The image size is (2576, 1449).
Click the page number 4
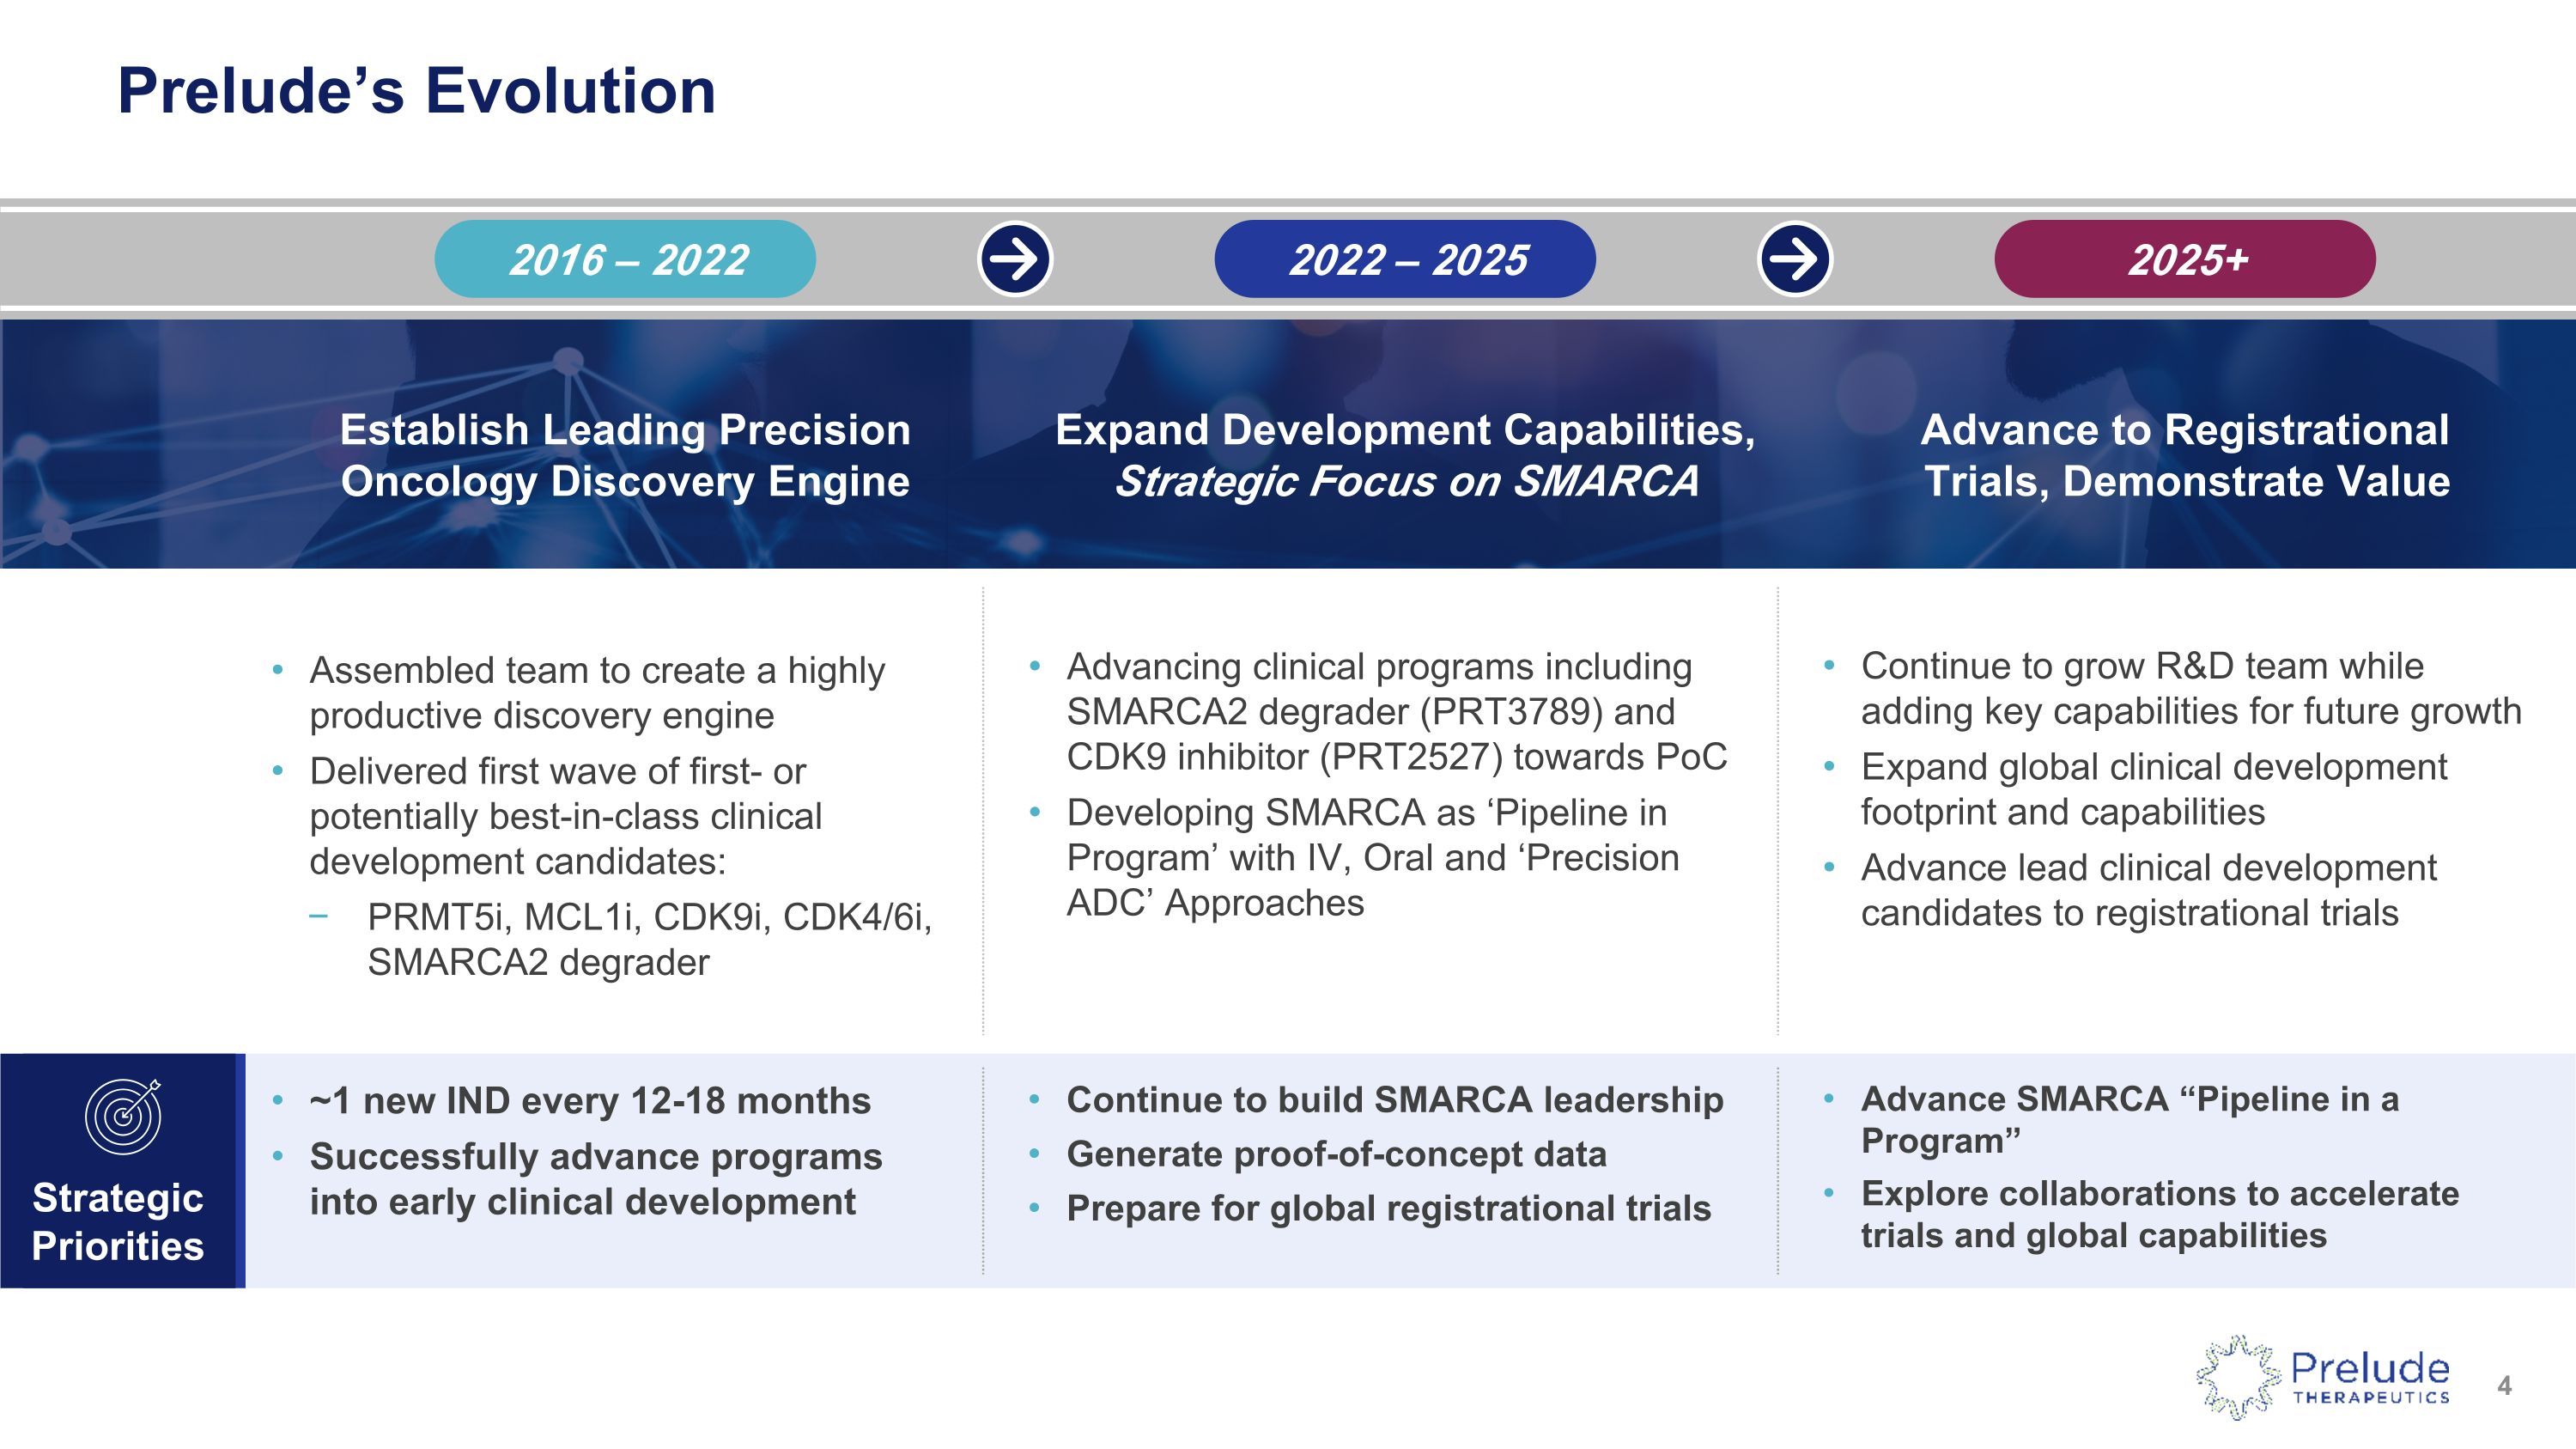click(2504, 1386)
